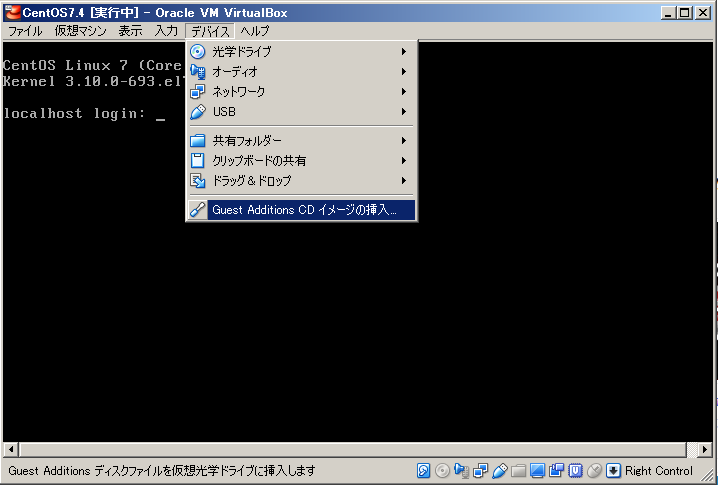Click the CPU virtualization status icon
The height and width of the screenshot is (485, 718).
tap(576, 470)
